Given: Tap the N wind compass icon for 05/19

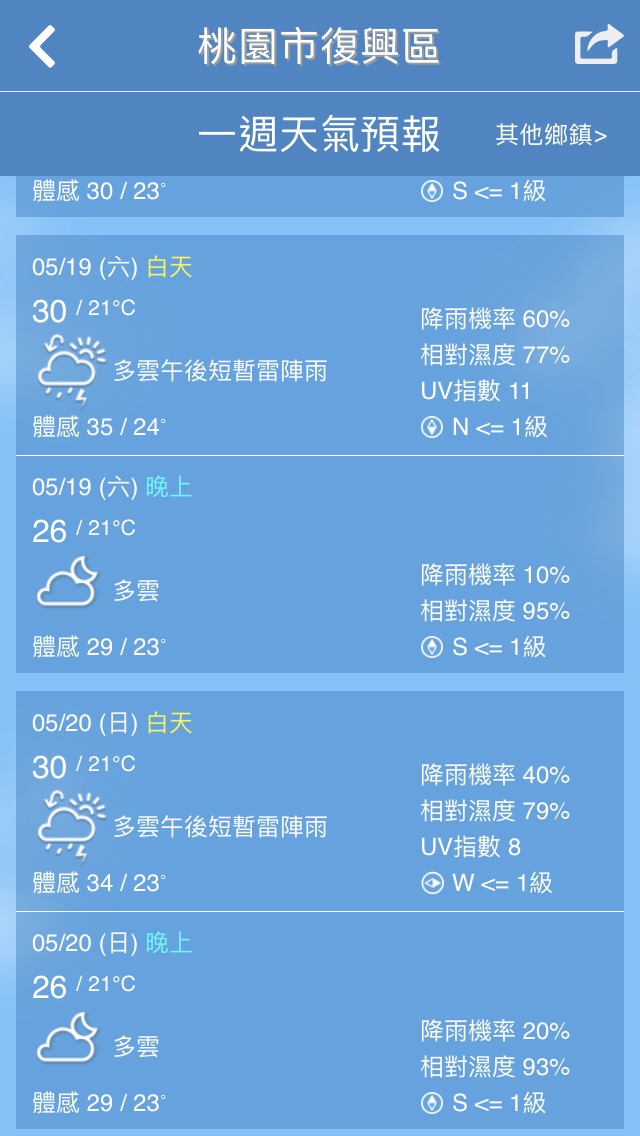Looking at the screenshot, I should tap(432, 427).
